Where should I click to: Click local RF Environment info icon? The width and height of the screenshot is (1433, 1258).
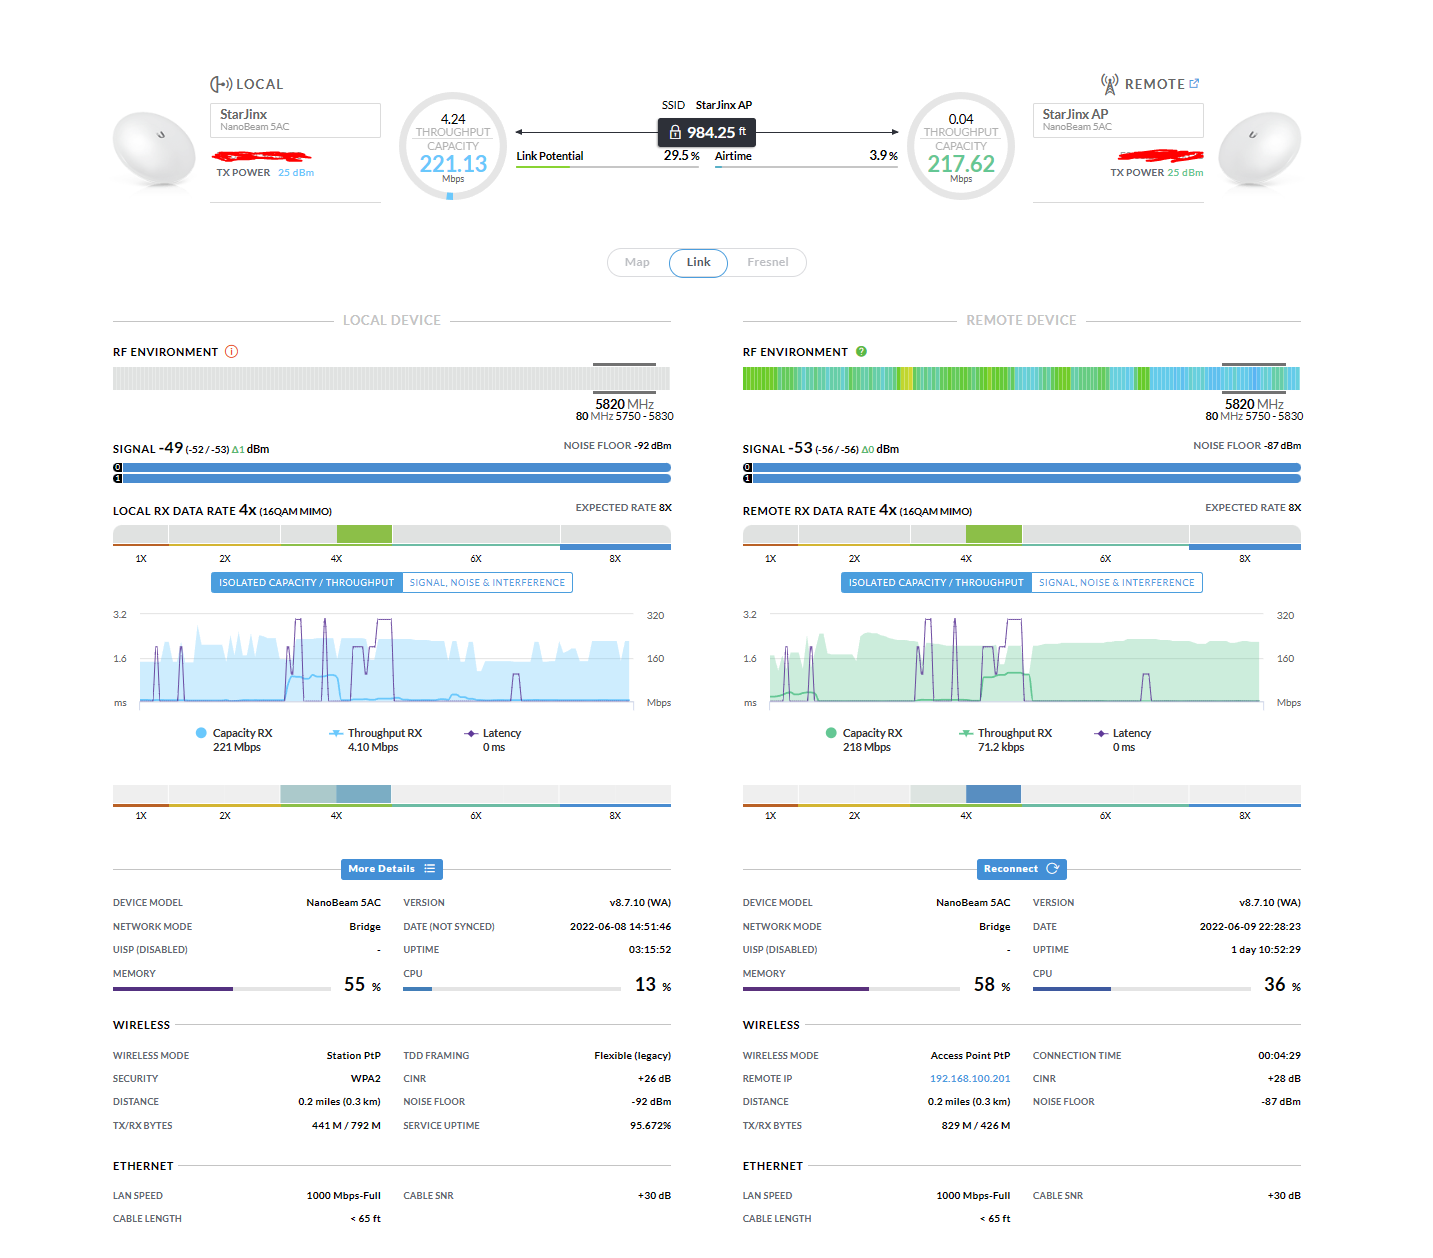click(x=232, y=352)
